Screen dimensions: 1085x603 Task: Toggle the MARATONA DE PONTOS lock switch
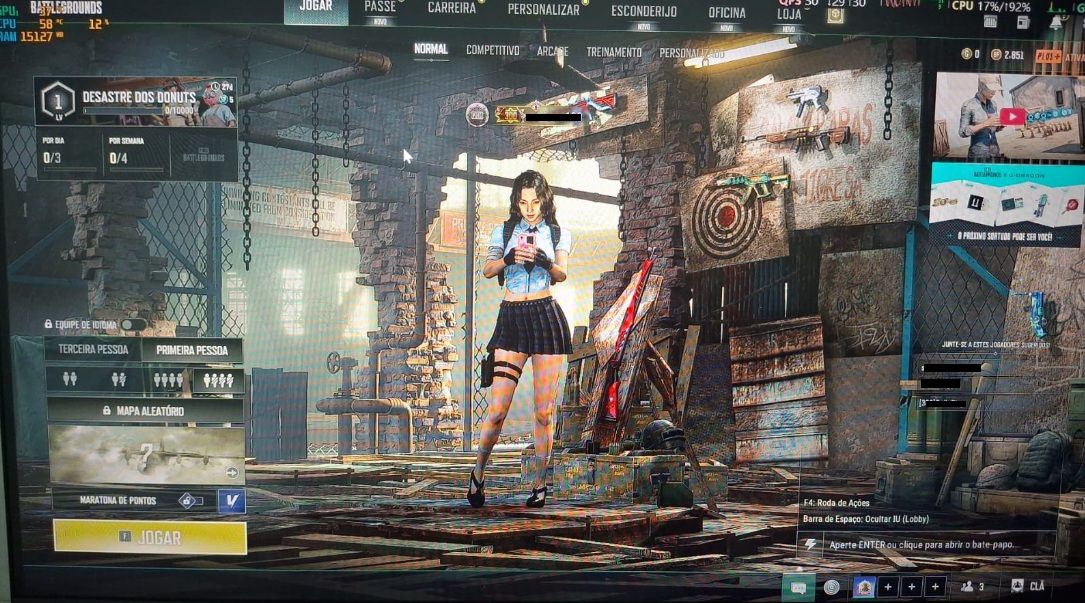point(189,500)
